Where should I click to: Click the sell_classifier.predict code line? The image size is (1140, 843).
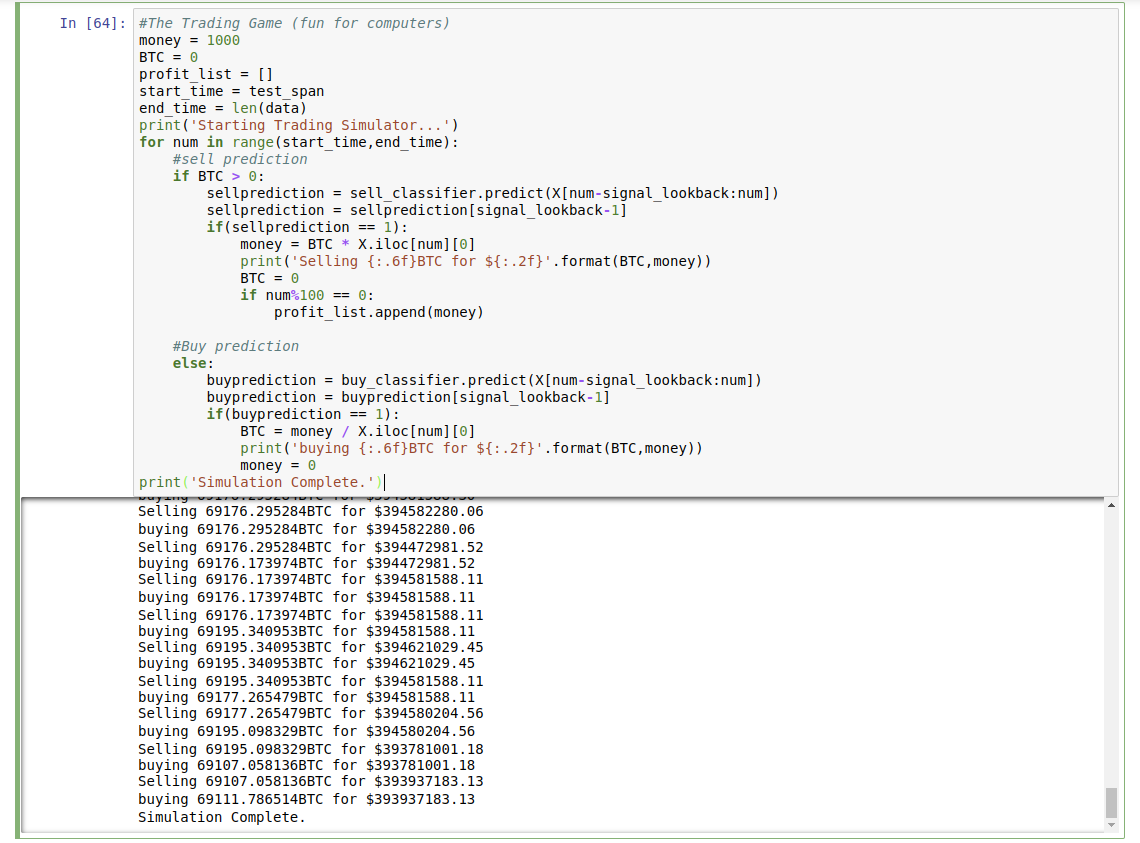(492, 193)
